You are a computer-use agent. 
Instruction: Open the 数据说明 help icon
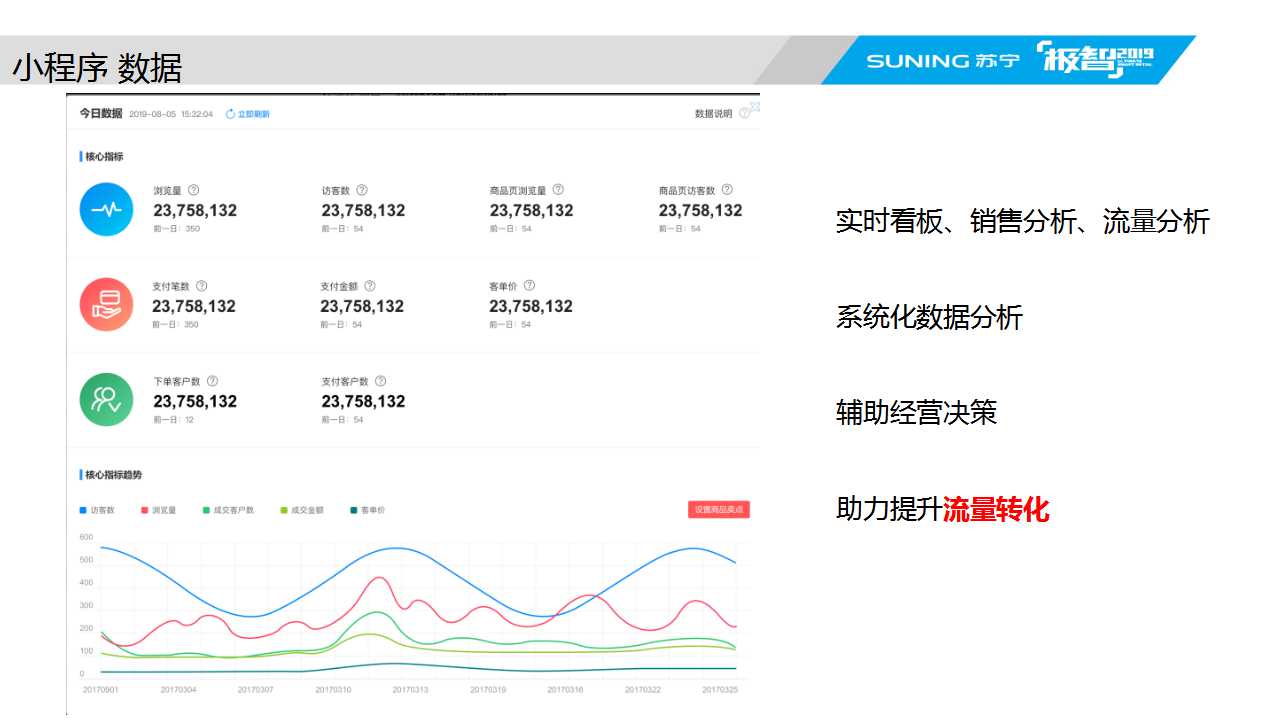click(x=744, y=114)
